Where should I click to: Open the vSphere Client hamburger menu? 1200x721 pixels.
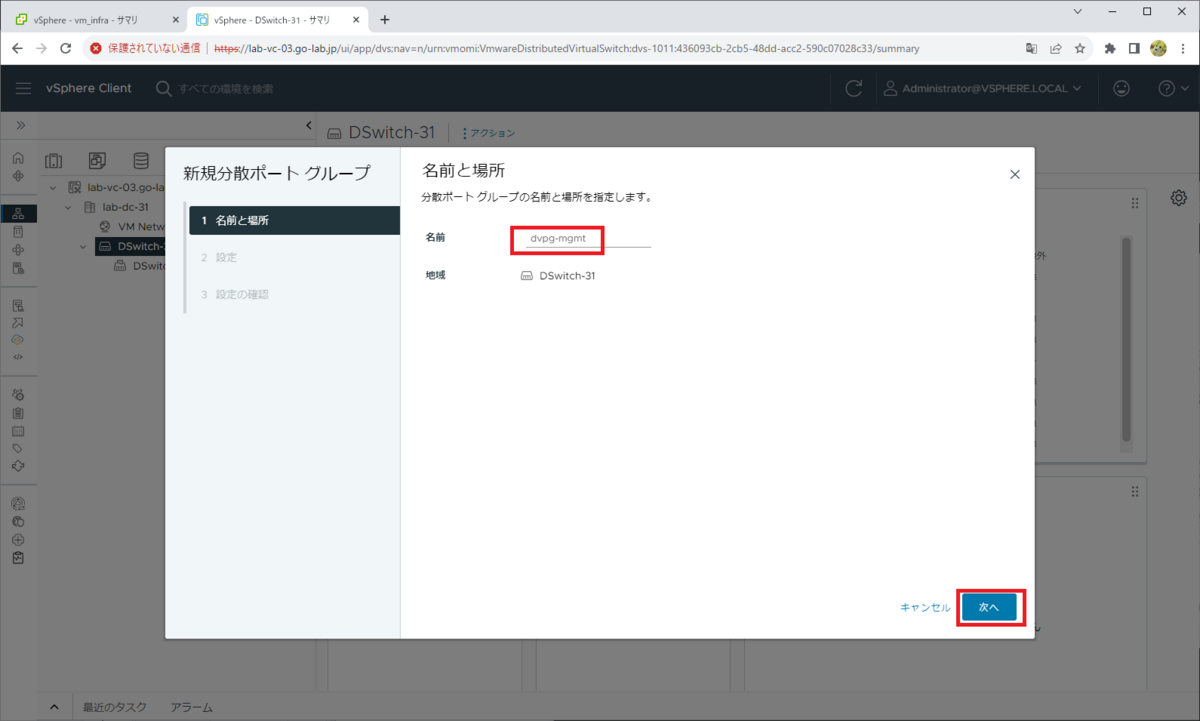(23, 88)
